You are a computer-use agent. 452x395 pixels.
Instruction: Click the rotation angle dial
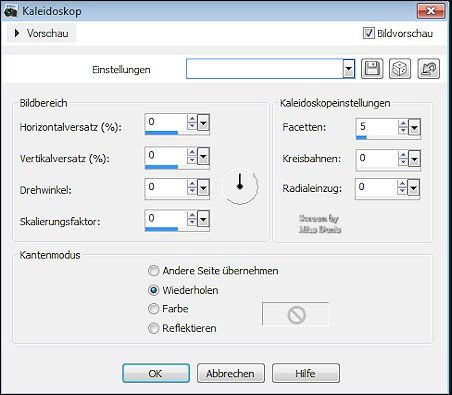[240, 186]
